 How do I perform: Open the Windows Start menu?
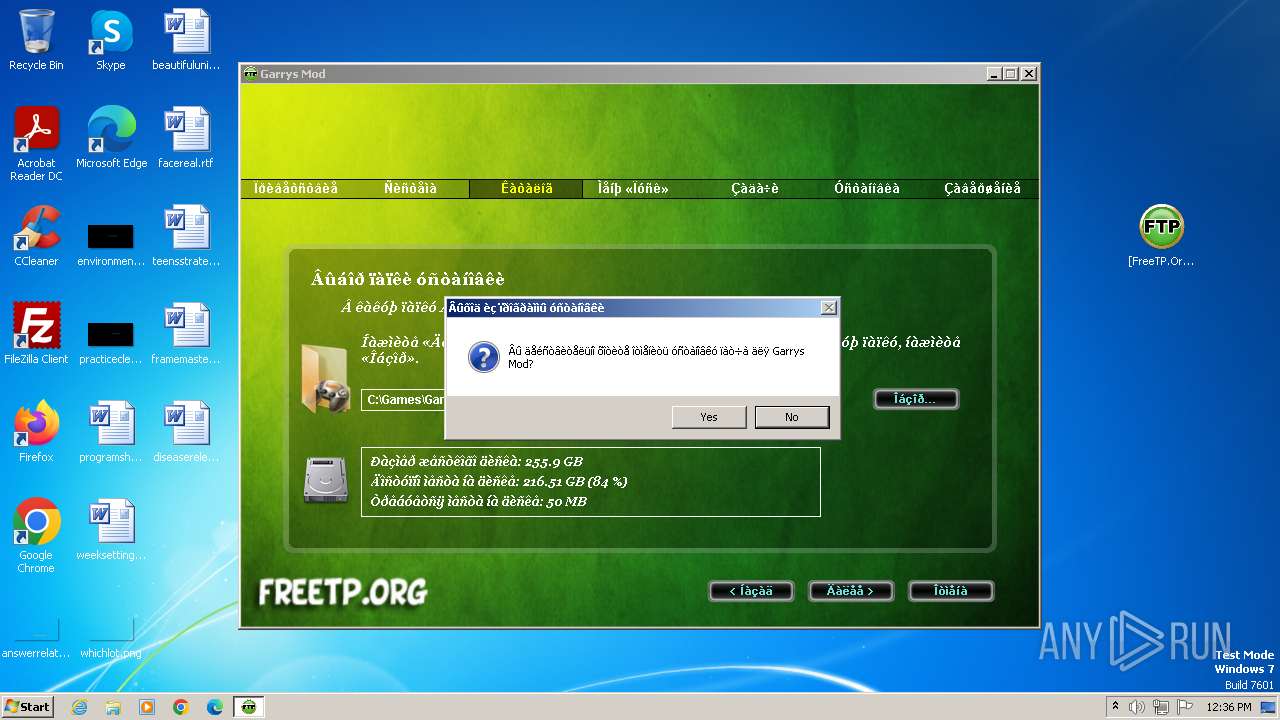27,707
